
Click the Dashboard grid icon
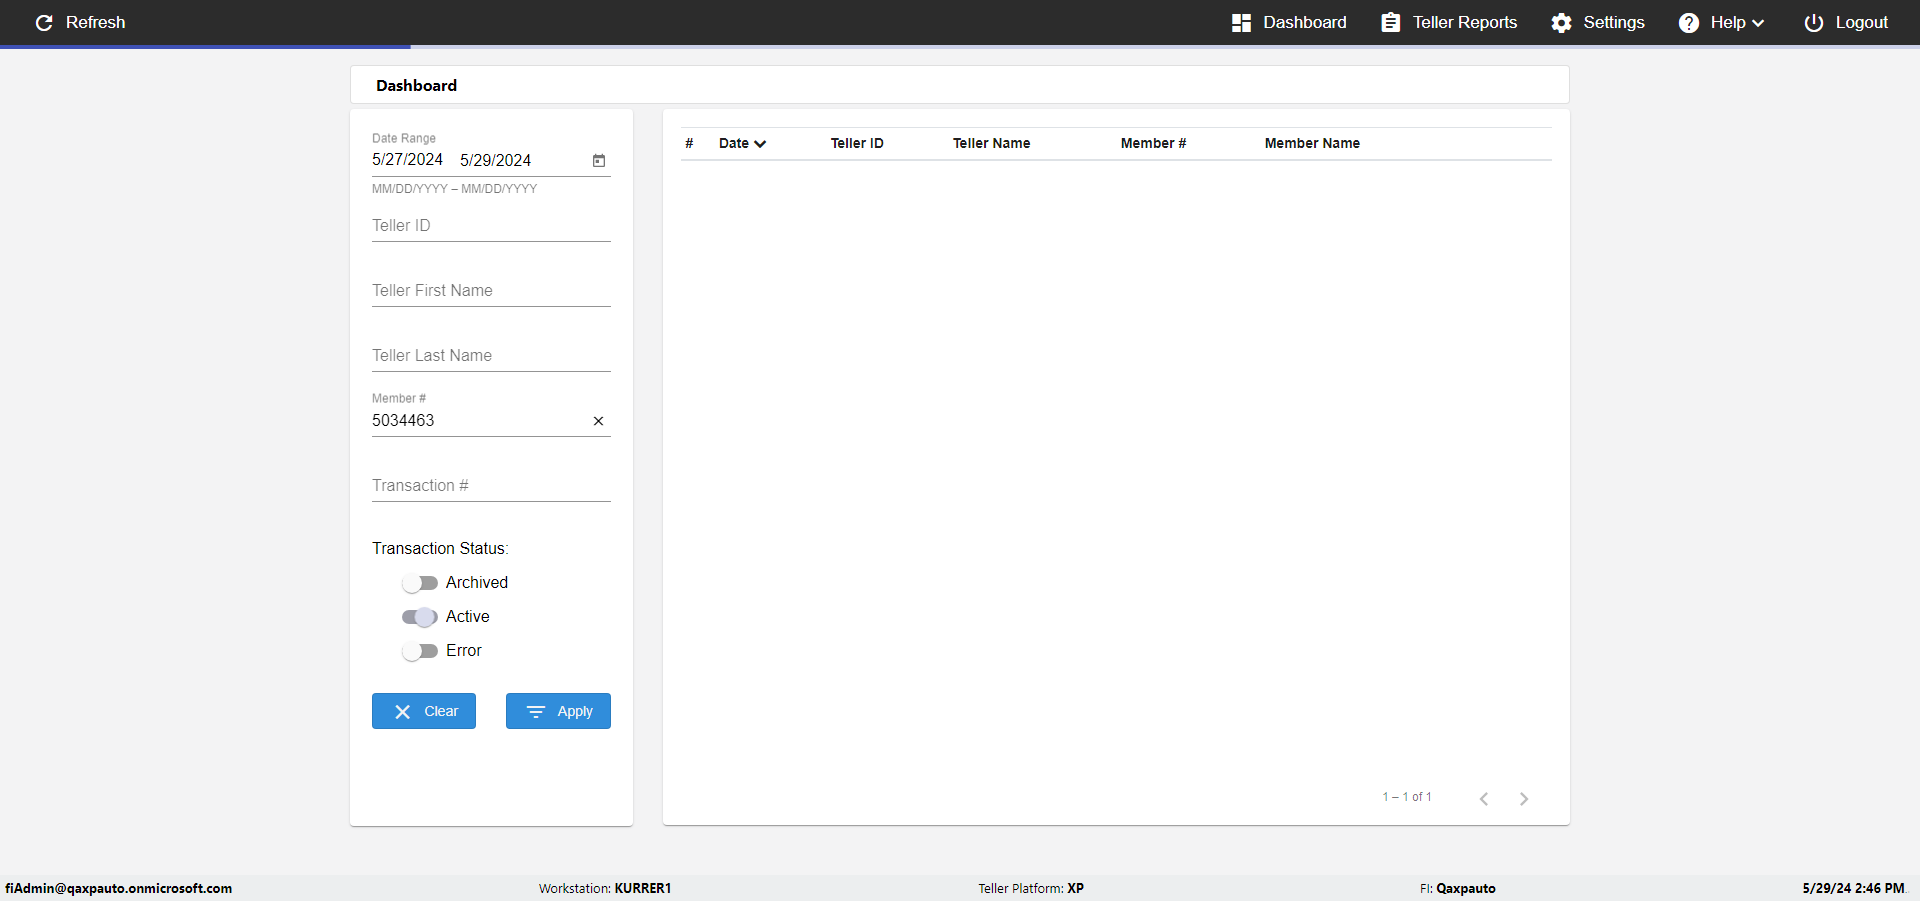(1241, 22)
